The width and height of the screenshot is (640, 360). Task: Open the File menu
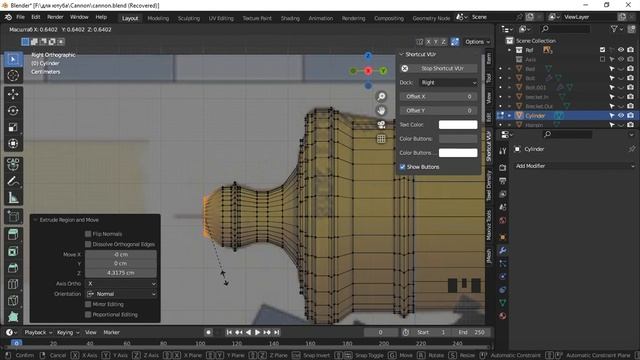tap(20, 17)
